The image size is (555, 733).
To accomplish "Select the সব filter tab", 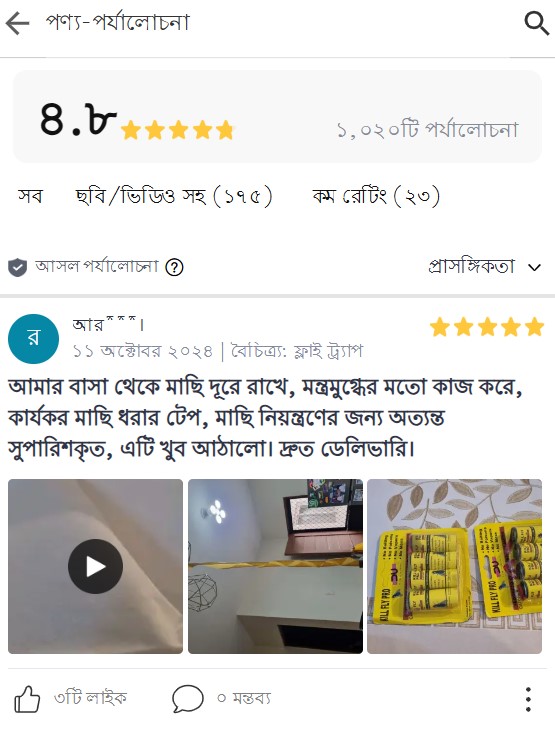I will pos(30,196).
